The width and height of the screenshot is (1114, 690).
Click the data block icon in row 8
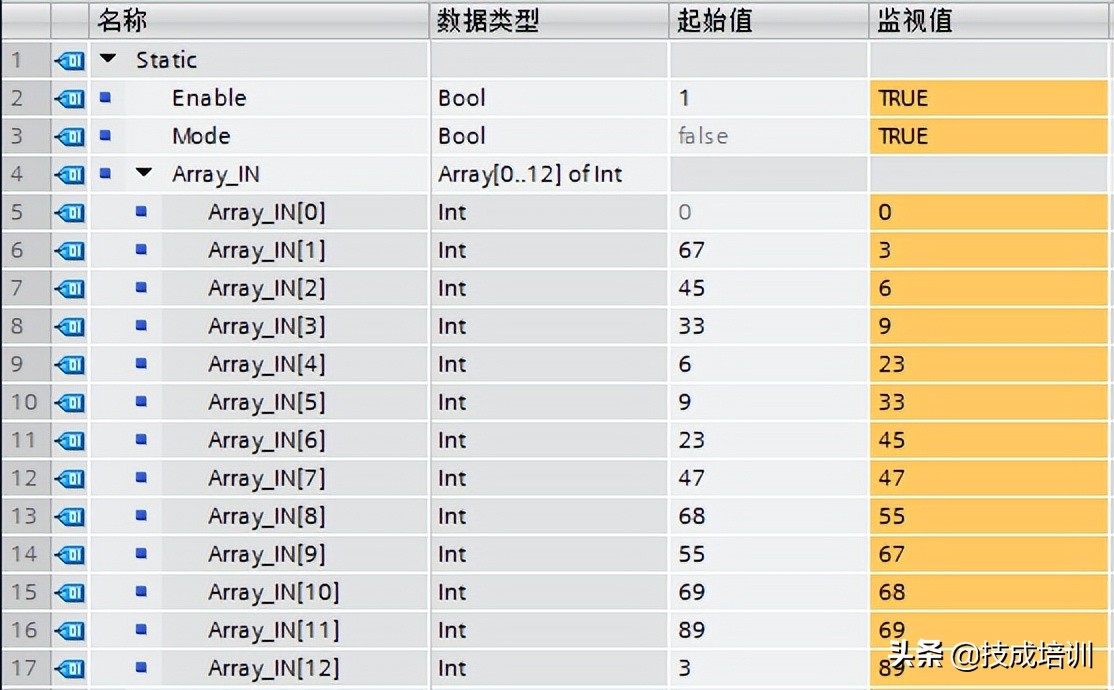[x=70, y=326]
